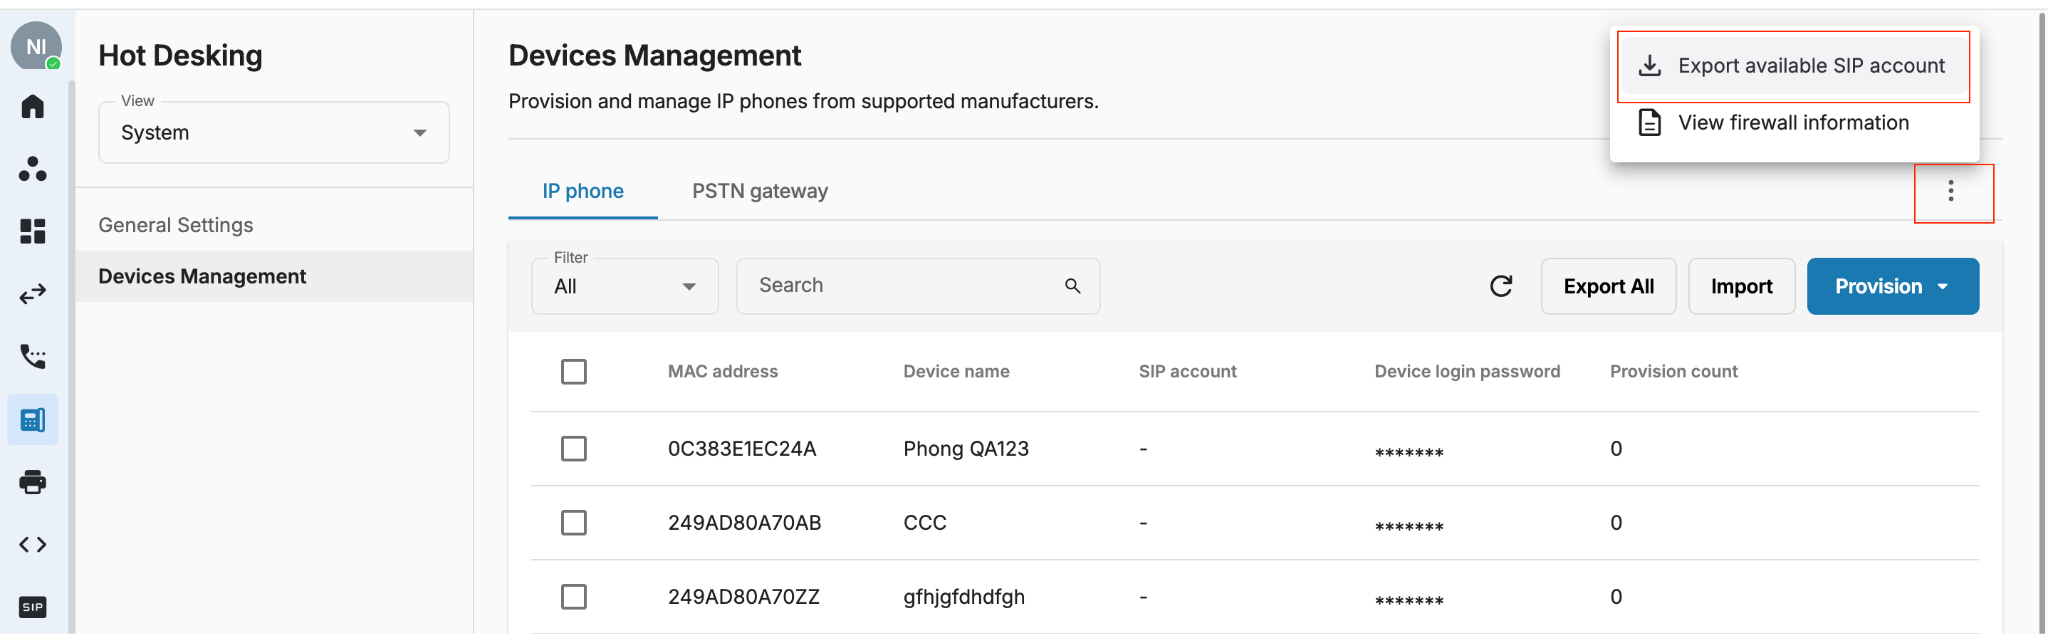Viewport: 2048px width, 634px height.
Task: Click the swap arrows icon in sidebar
Action: 33,294
